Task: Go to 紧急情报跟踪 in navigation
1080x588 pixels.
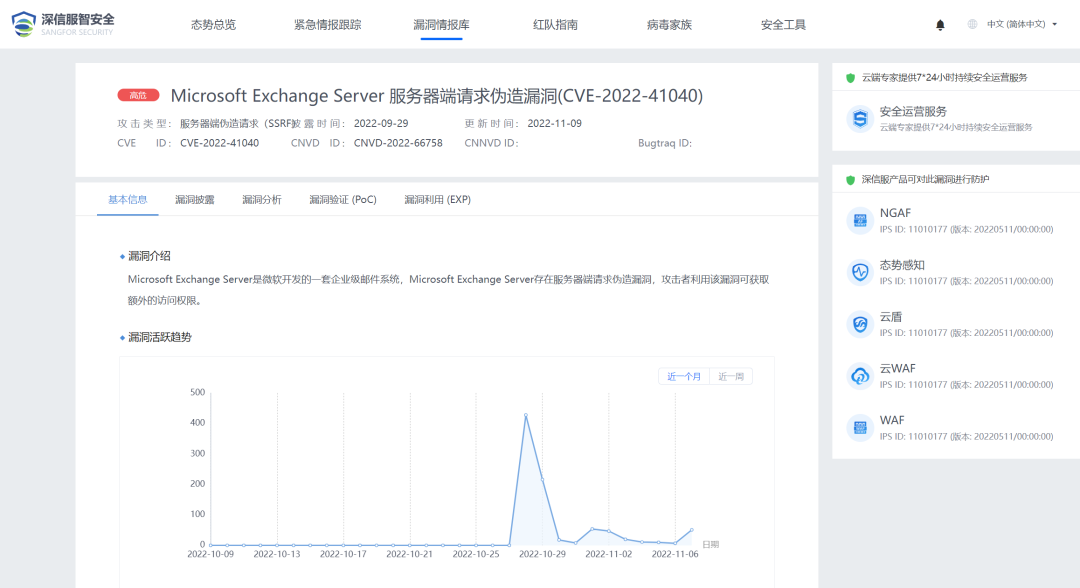Action: click(x=327, y=25)
